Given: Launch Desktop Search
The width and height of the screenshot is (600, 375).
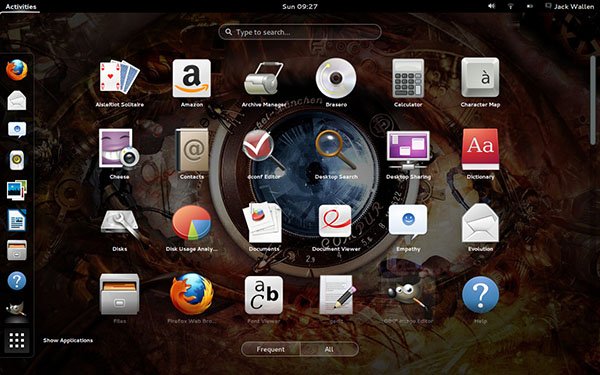Looking at the screenshot, I should tap(336, 150).
